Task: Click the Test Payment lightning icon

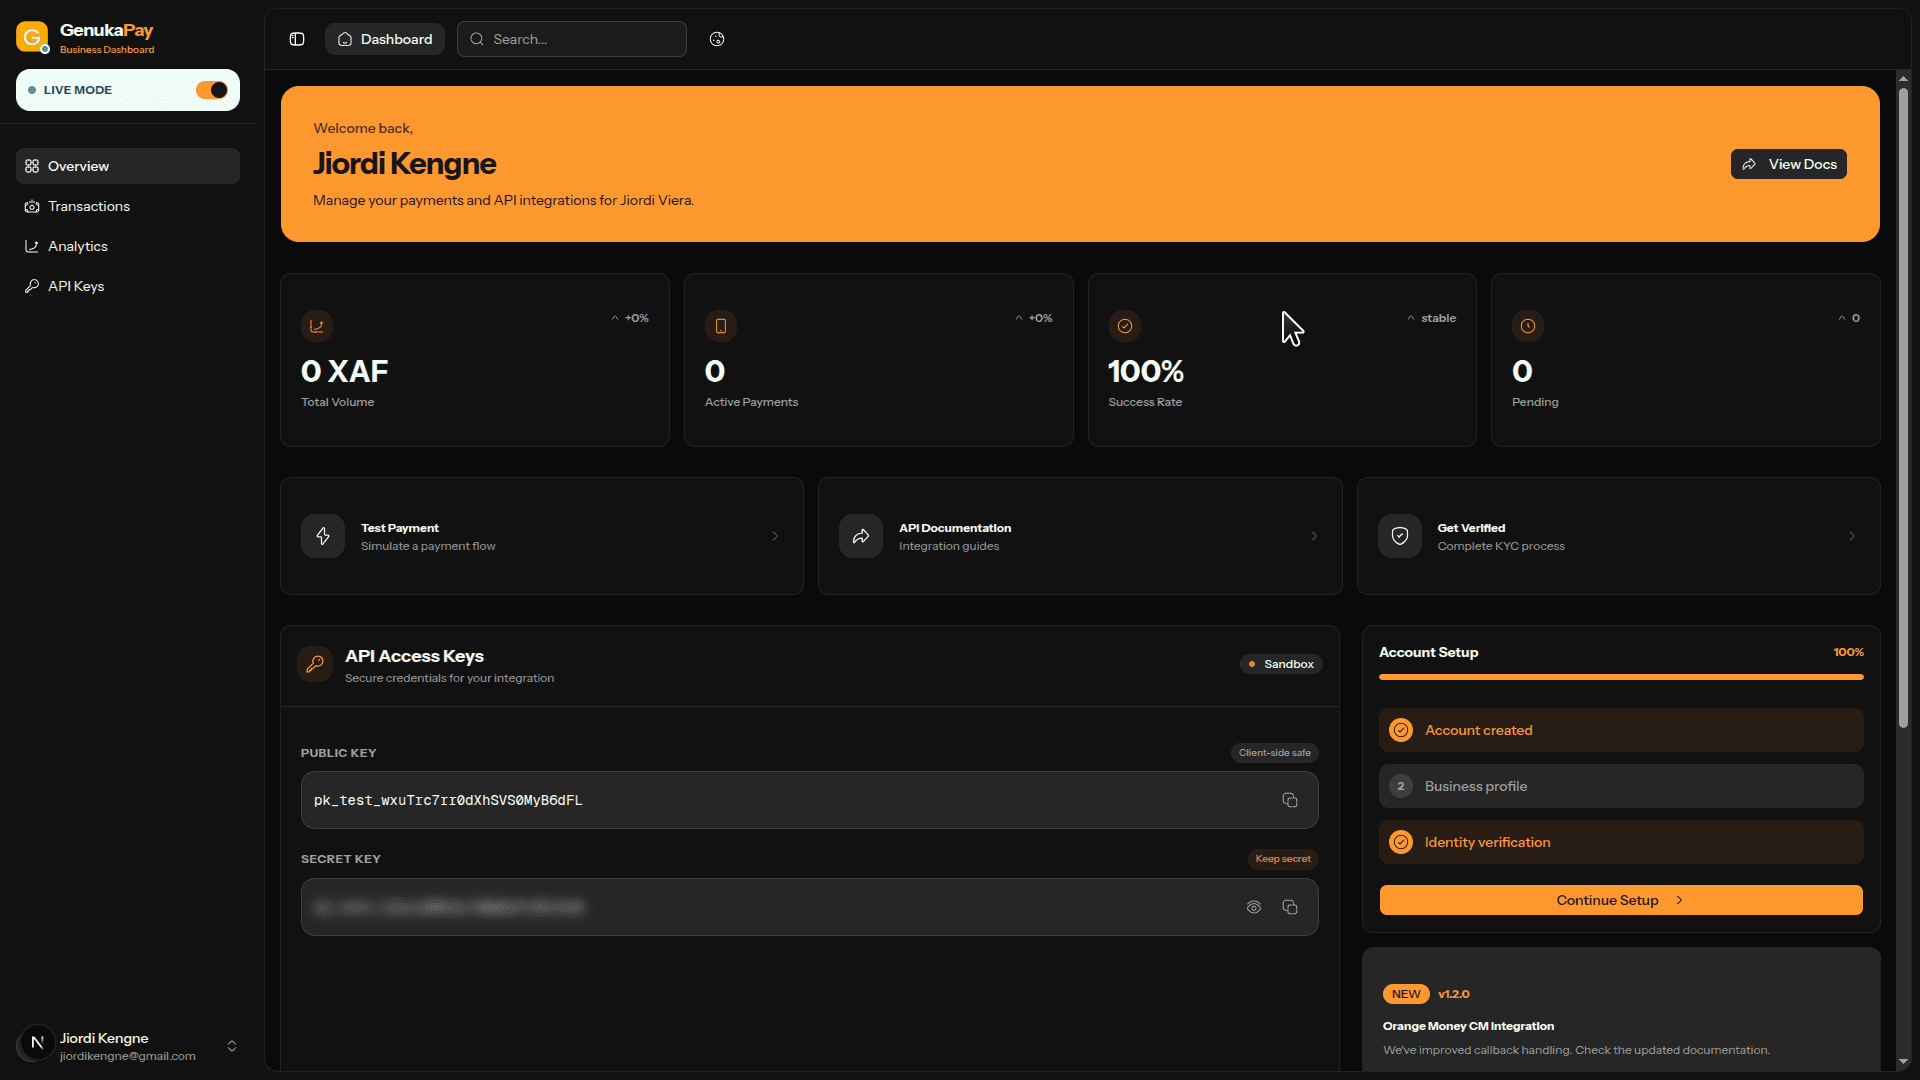Action: [x=323, y=536]
